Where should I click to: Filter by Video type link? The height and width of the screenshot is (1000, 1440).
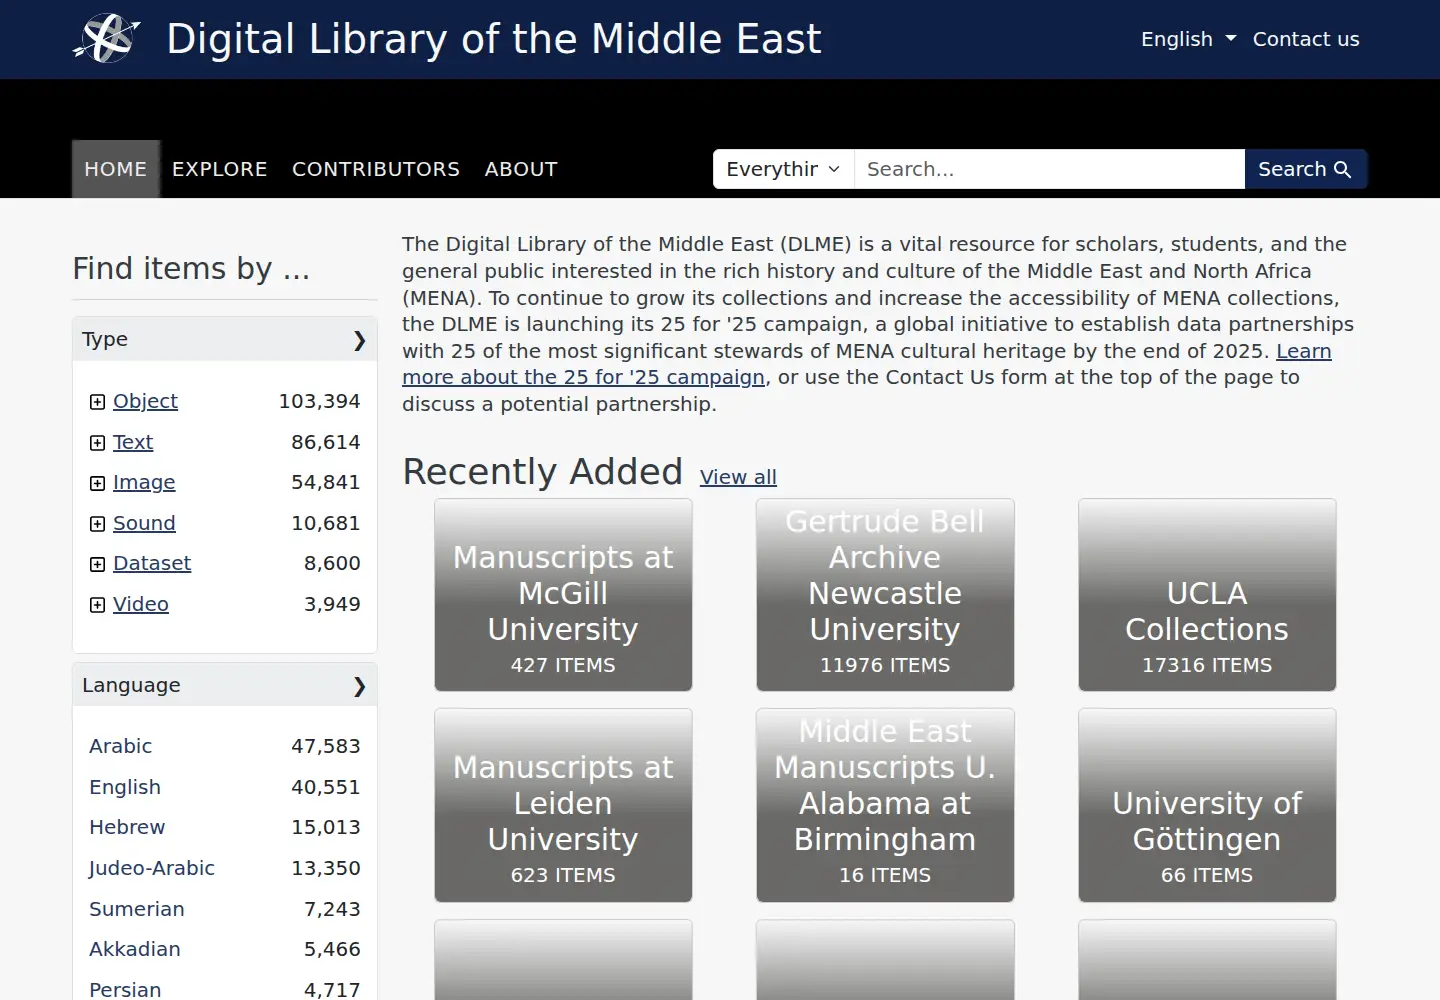(141, 604)
